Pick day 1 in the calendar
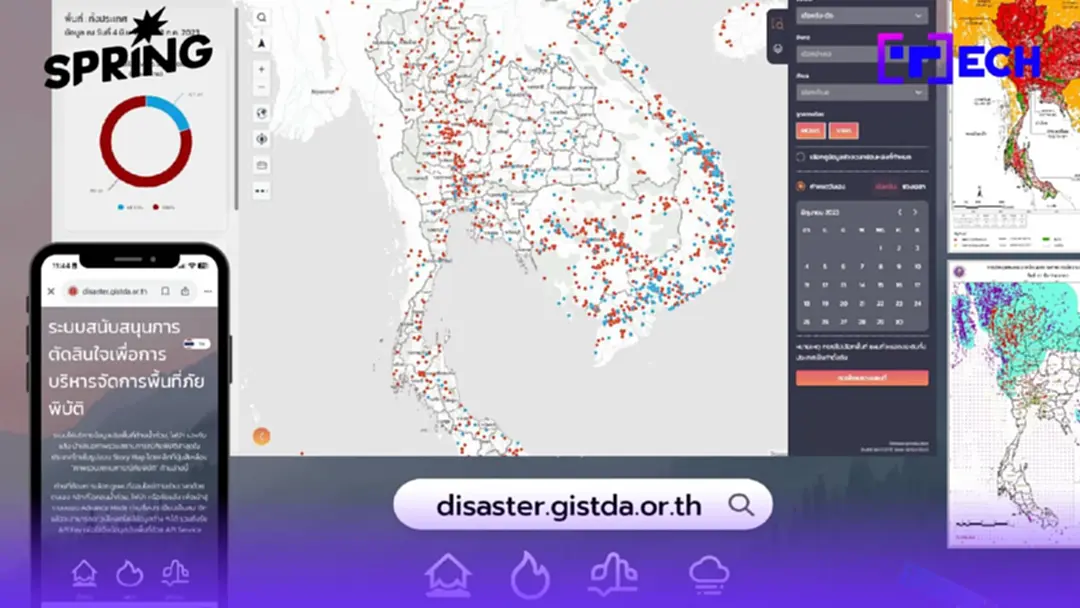 [880, 248]
